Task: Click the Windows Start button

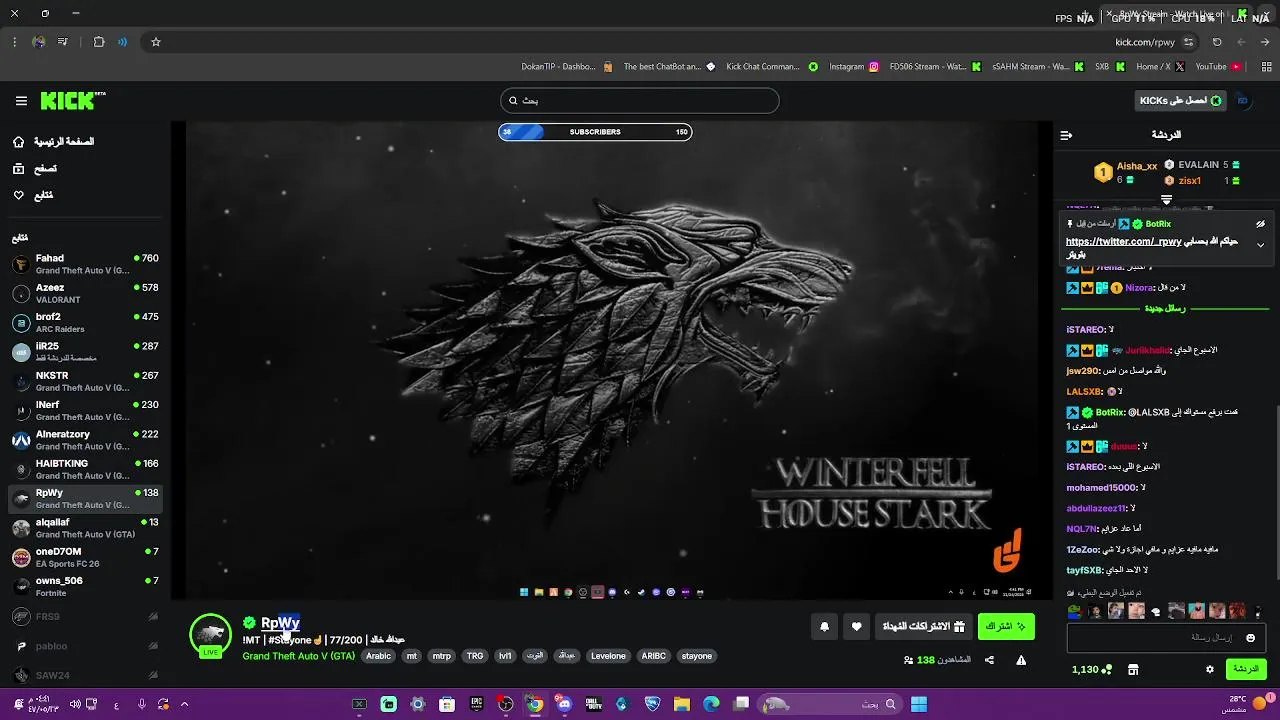Action: 918,704
